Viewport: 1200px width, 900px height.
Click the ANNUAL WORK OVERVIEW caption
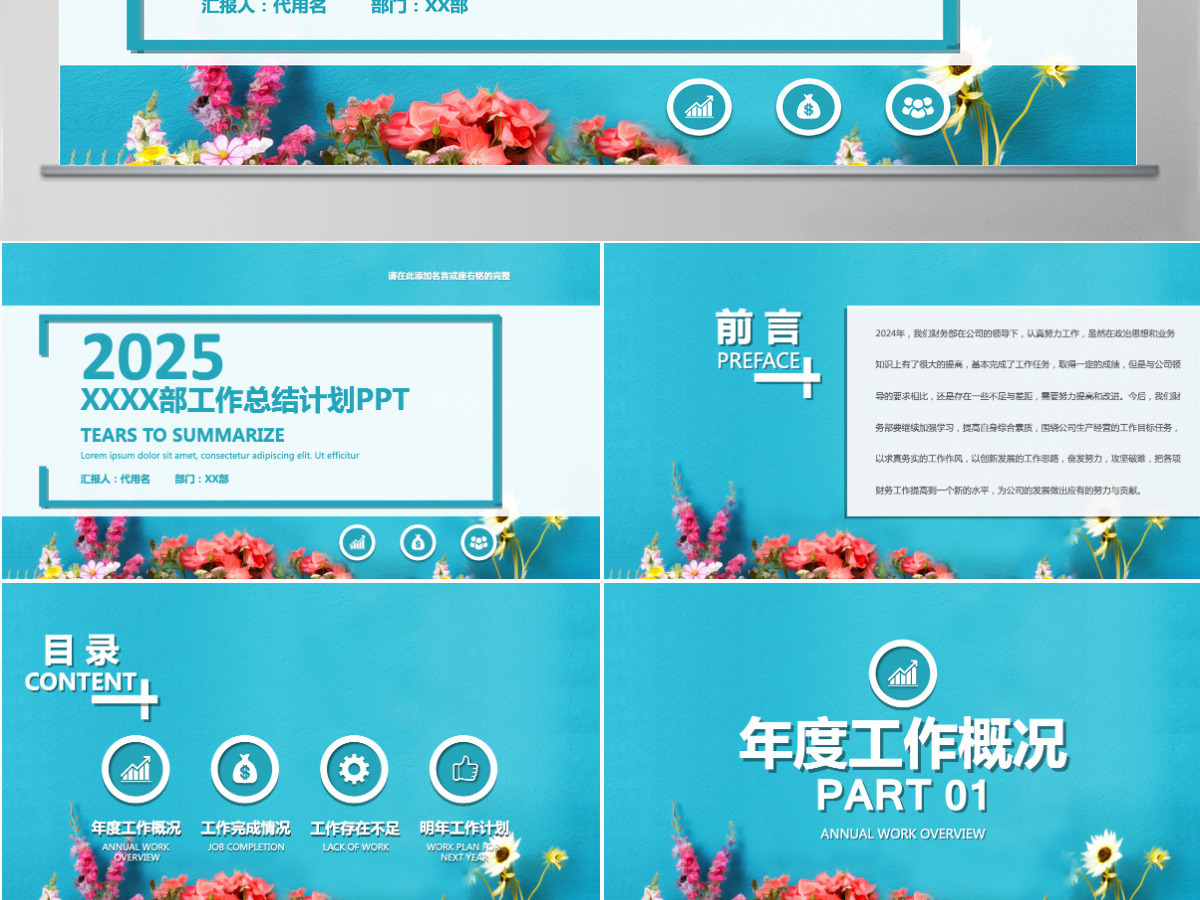pyautogui.click(x=903, y=834)
